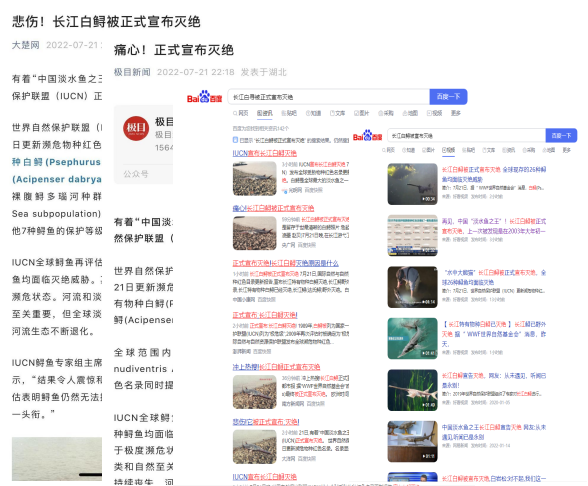The image size is (588, 486).
Task: Open result 悲伤!它被正式宣布:灭绝!
Action: pyautogui.click(x=266, y=422)
